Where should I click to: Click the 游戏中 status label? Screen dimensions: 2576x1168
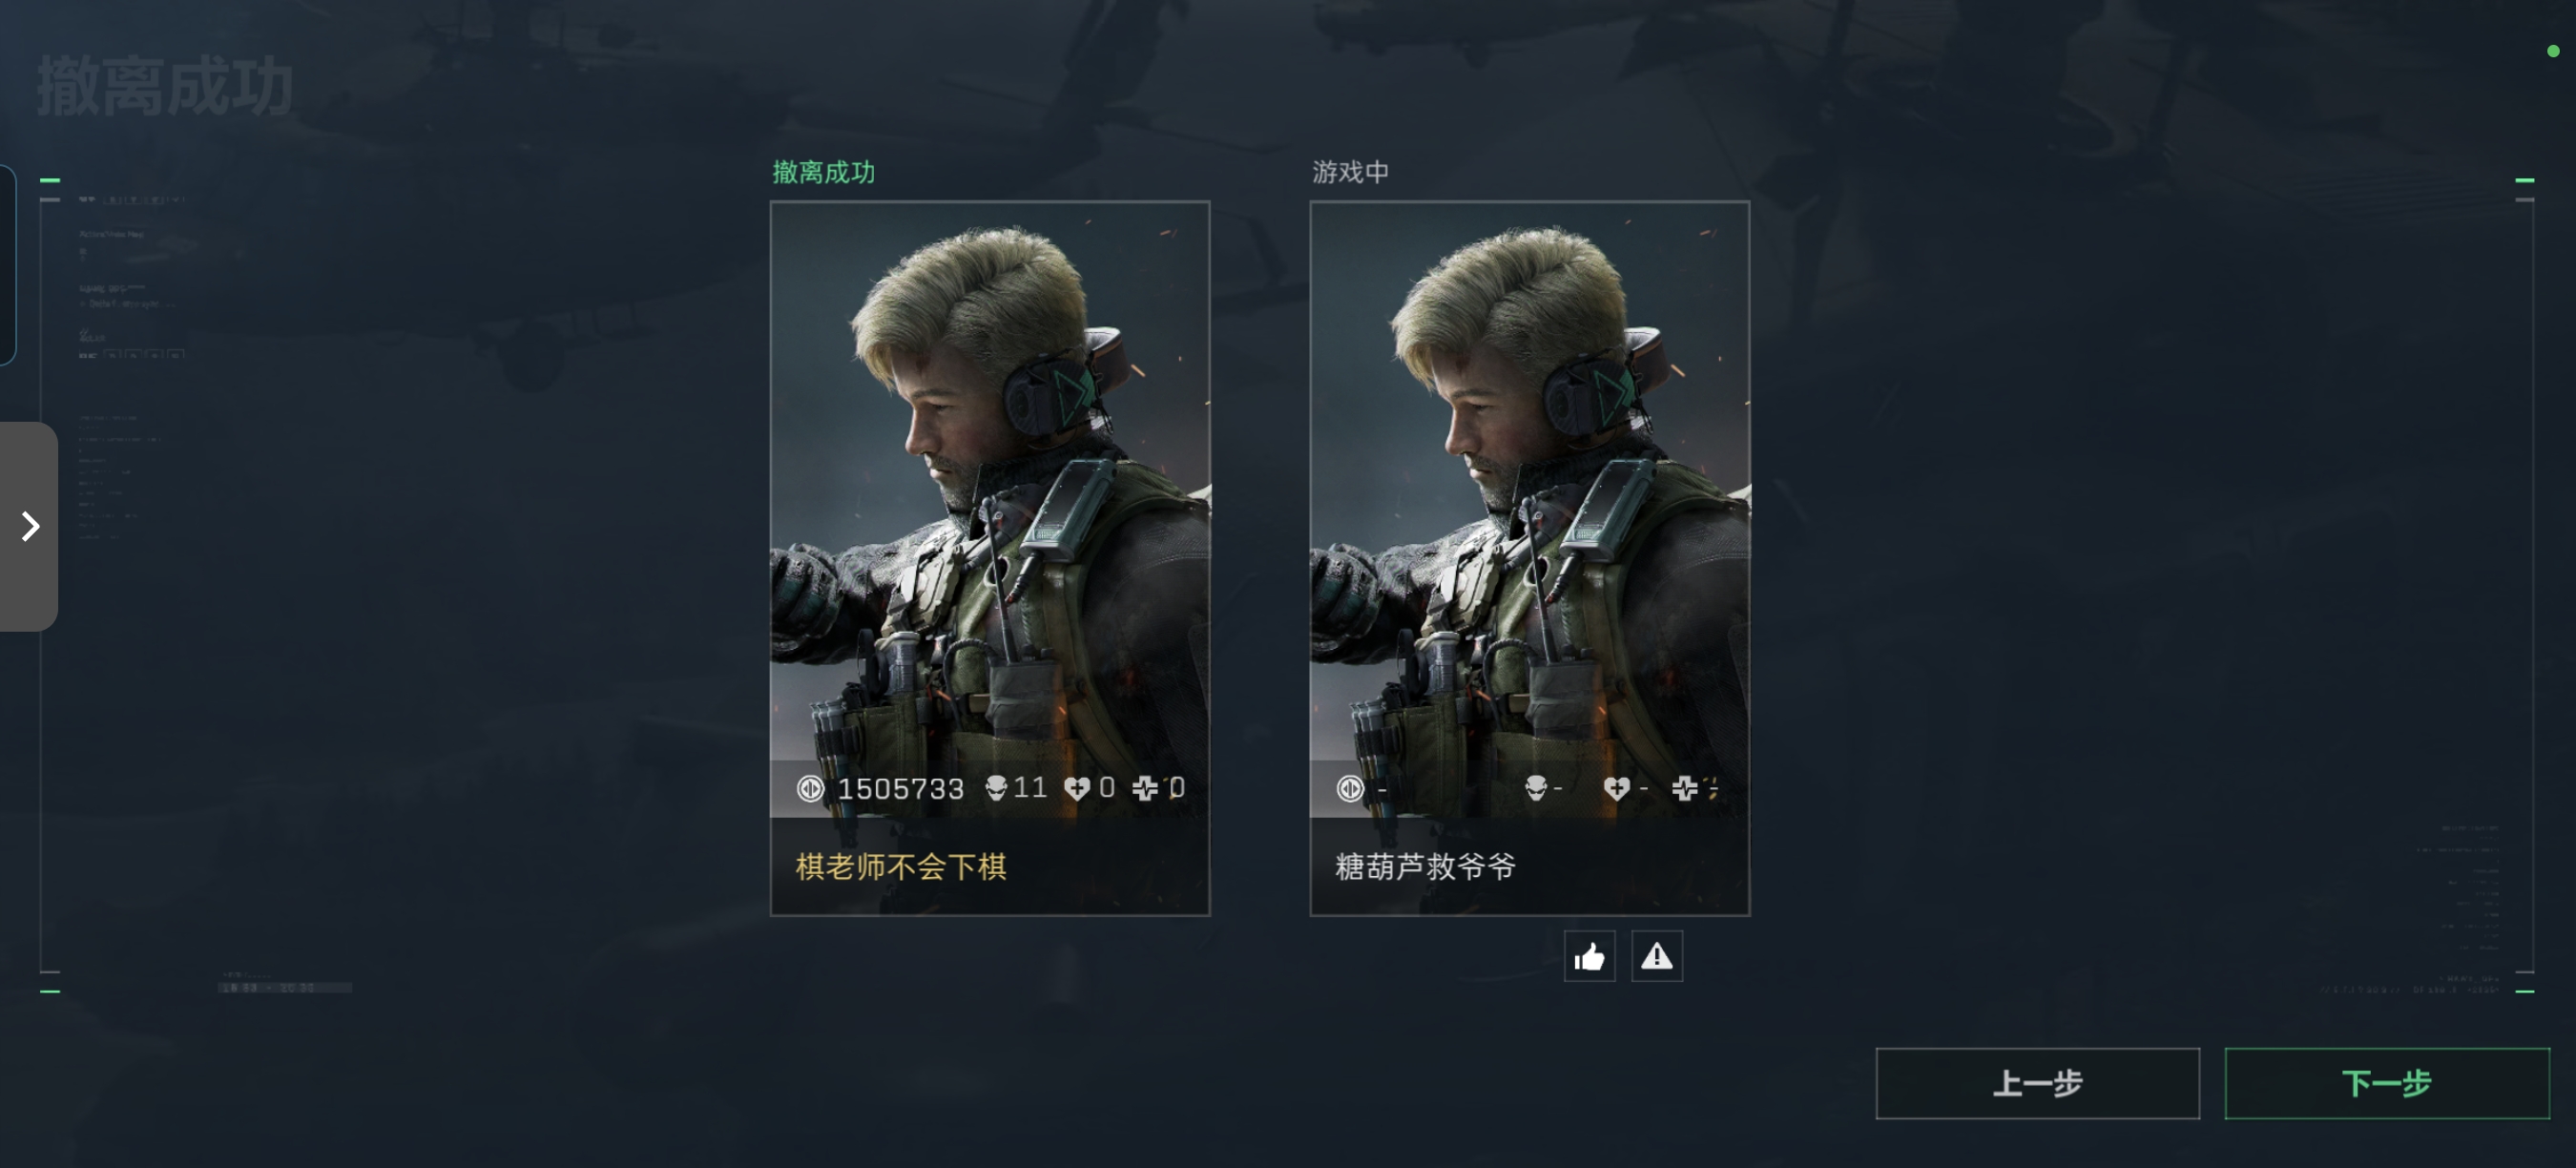tap(1351, 172)
